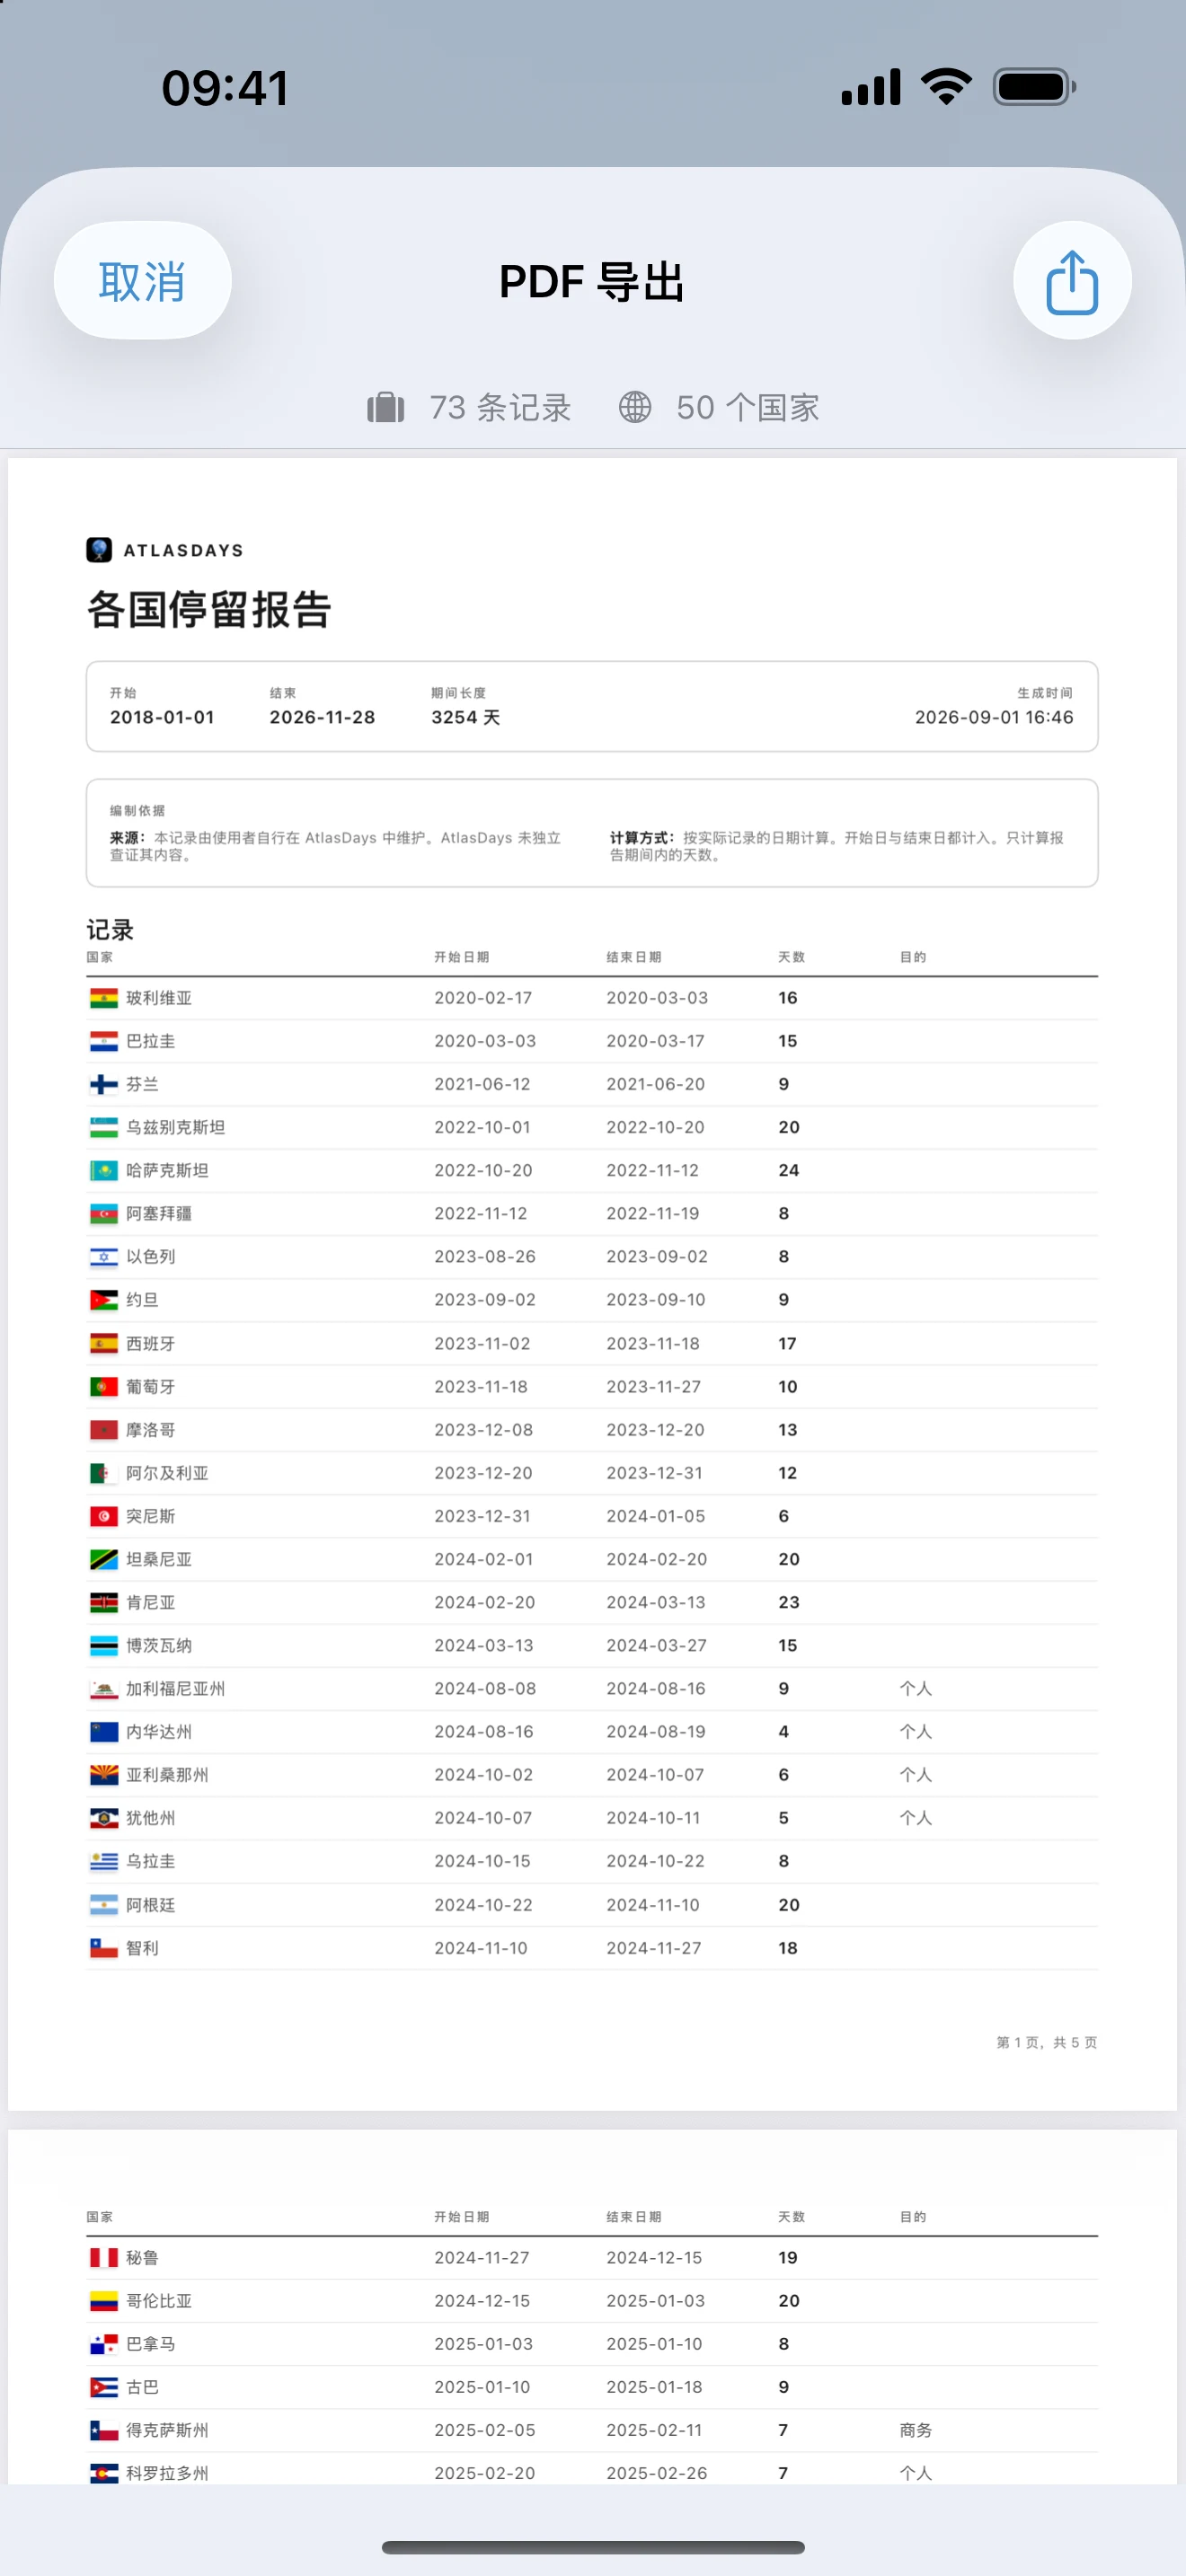Select start date 2018-01-01

point(162,717)
